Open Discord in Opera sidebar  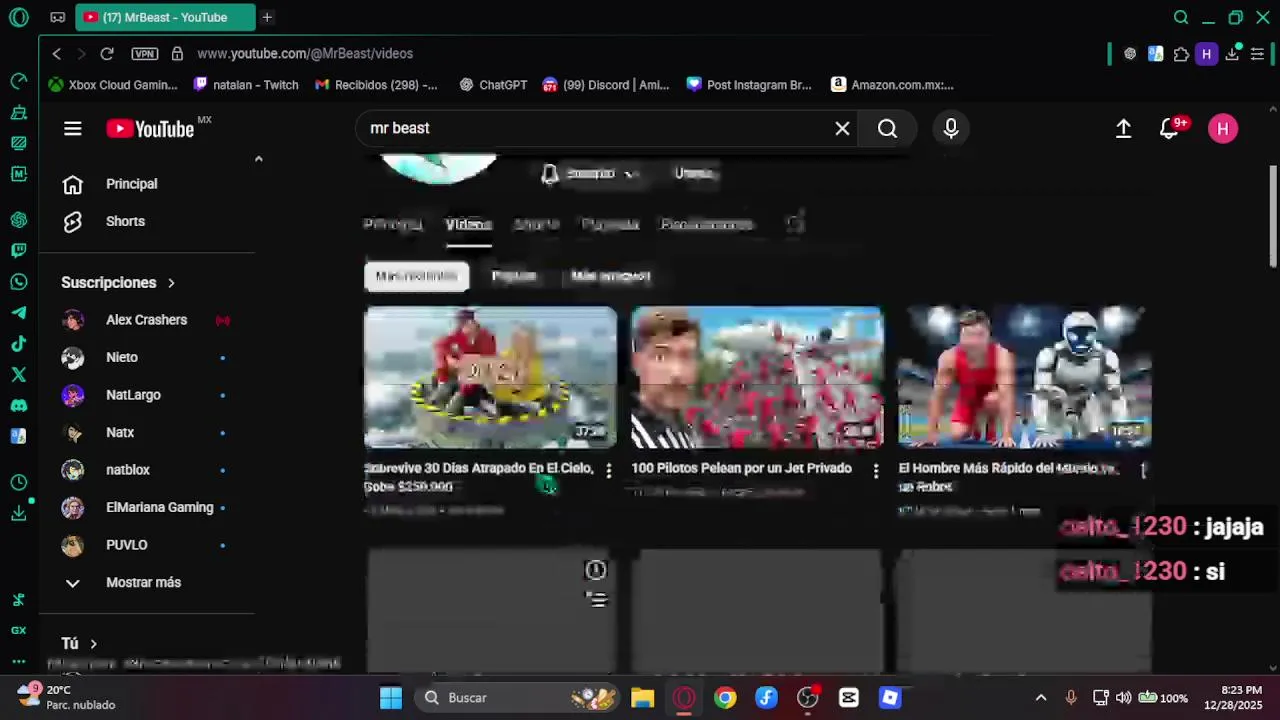click(18, 405)
